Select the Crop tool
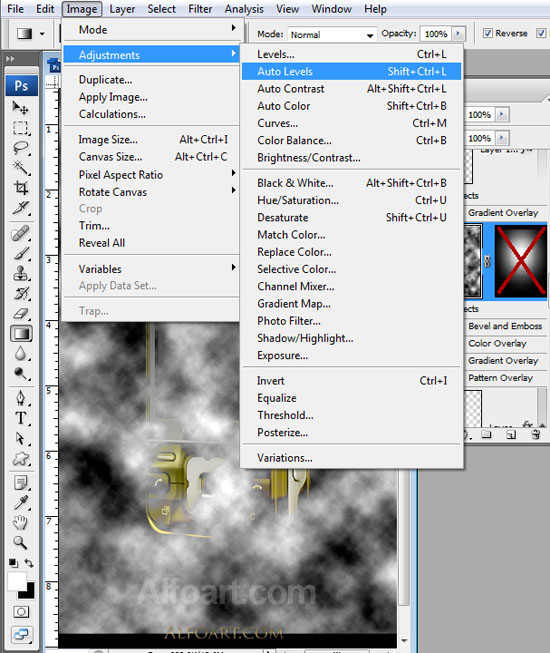Image resolution: width=550 pixels, height=653 pixels. pos(20,187)
